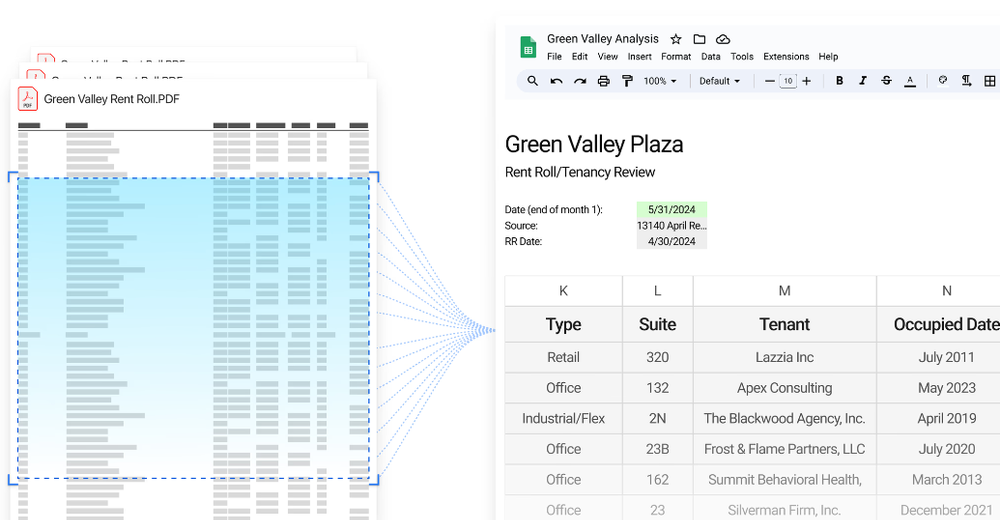Select column L header
Screen dimensions: 1000x520
(x=658, y=291)
